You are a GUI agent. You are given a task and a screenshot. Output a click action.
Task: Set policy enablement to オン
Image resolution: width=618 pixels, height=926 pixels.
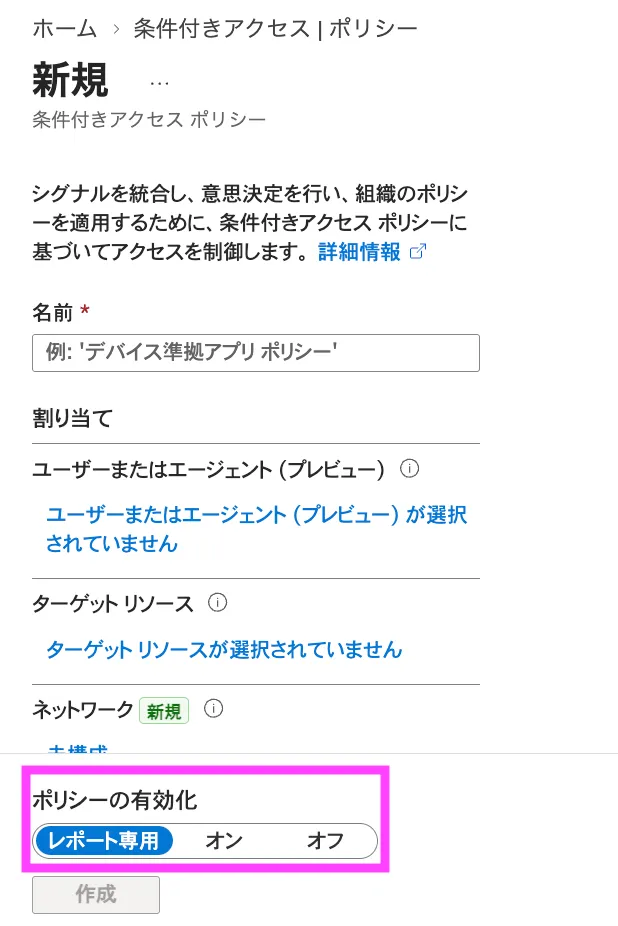[x=224, y=841]
